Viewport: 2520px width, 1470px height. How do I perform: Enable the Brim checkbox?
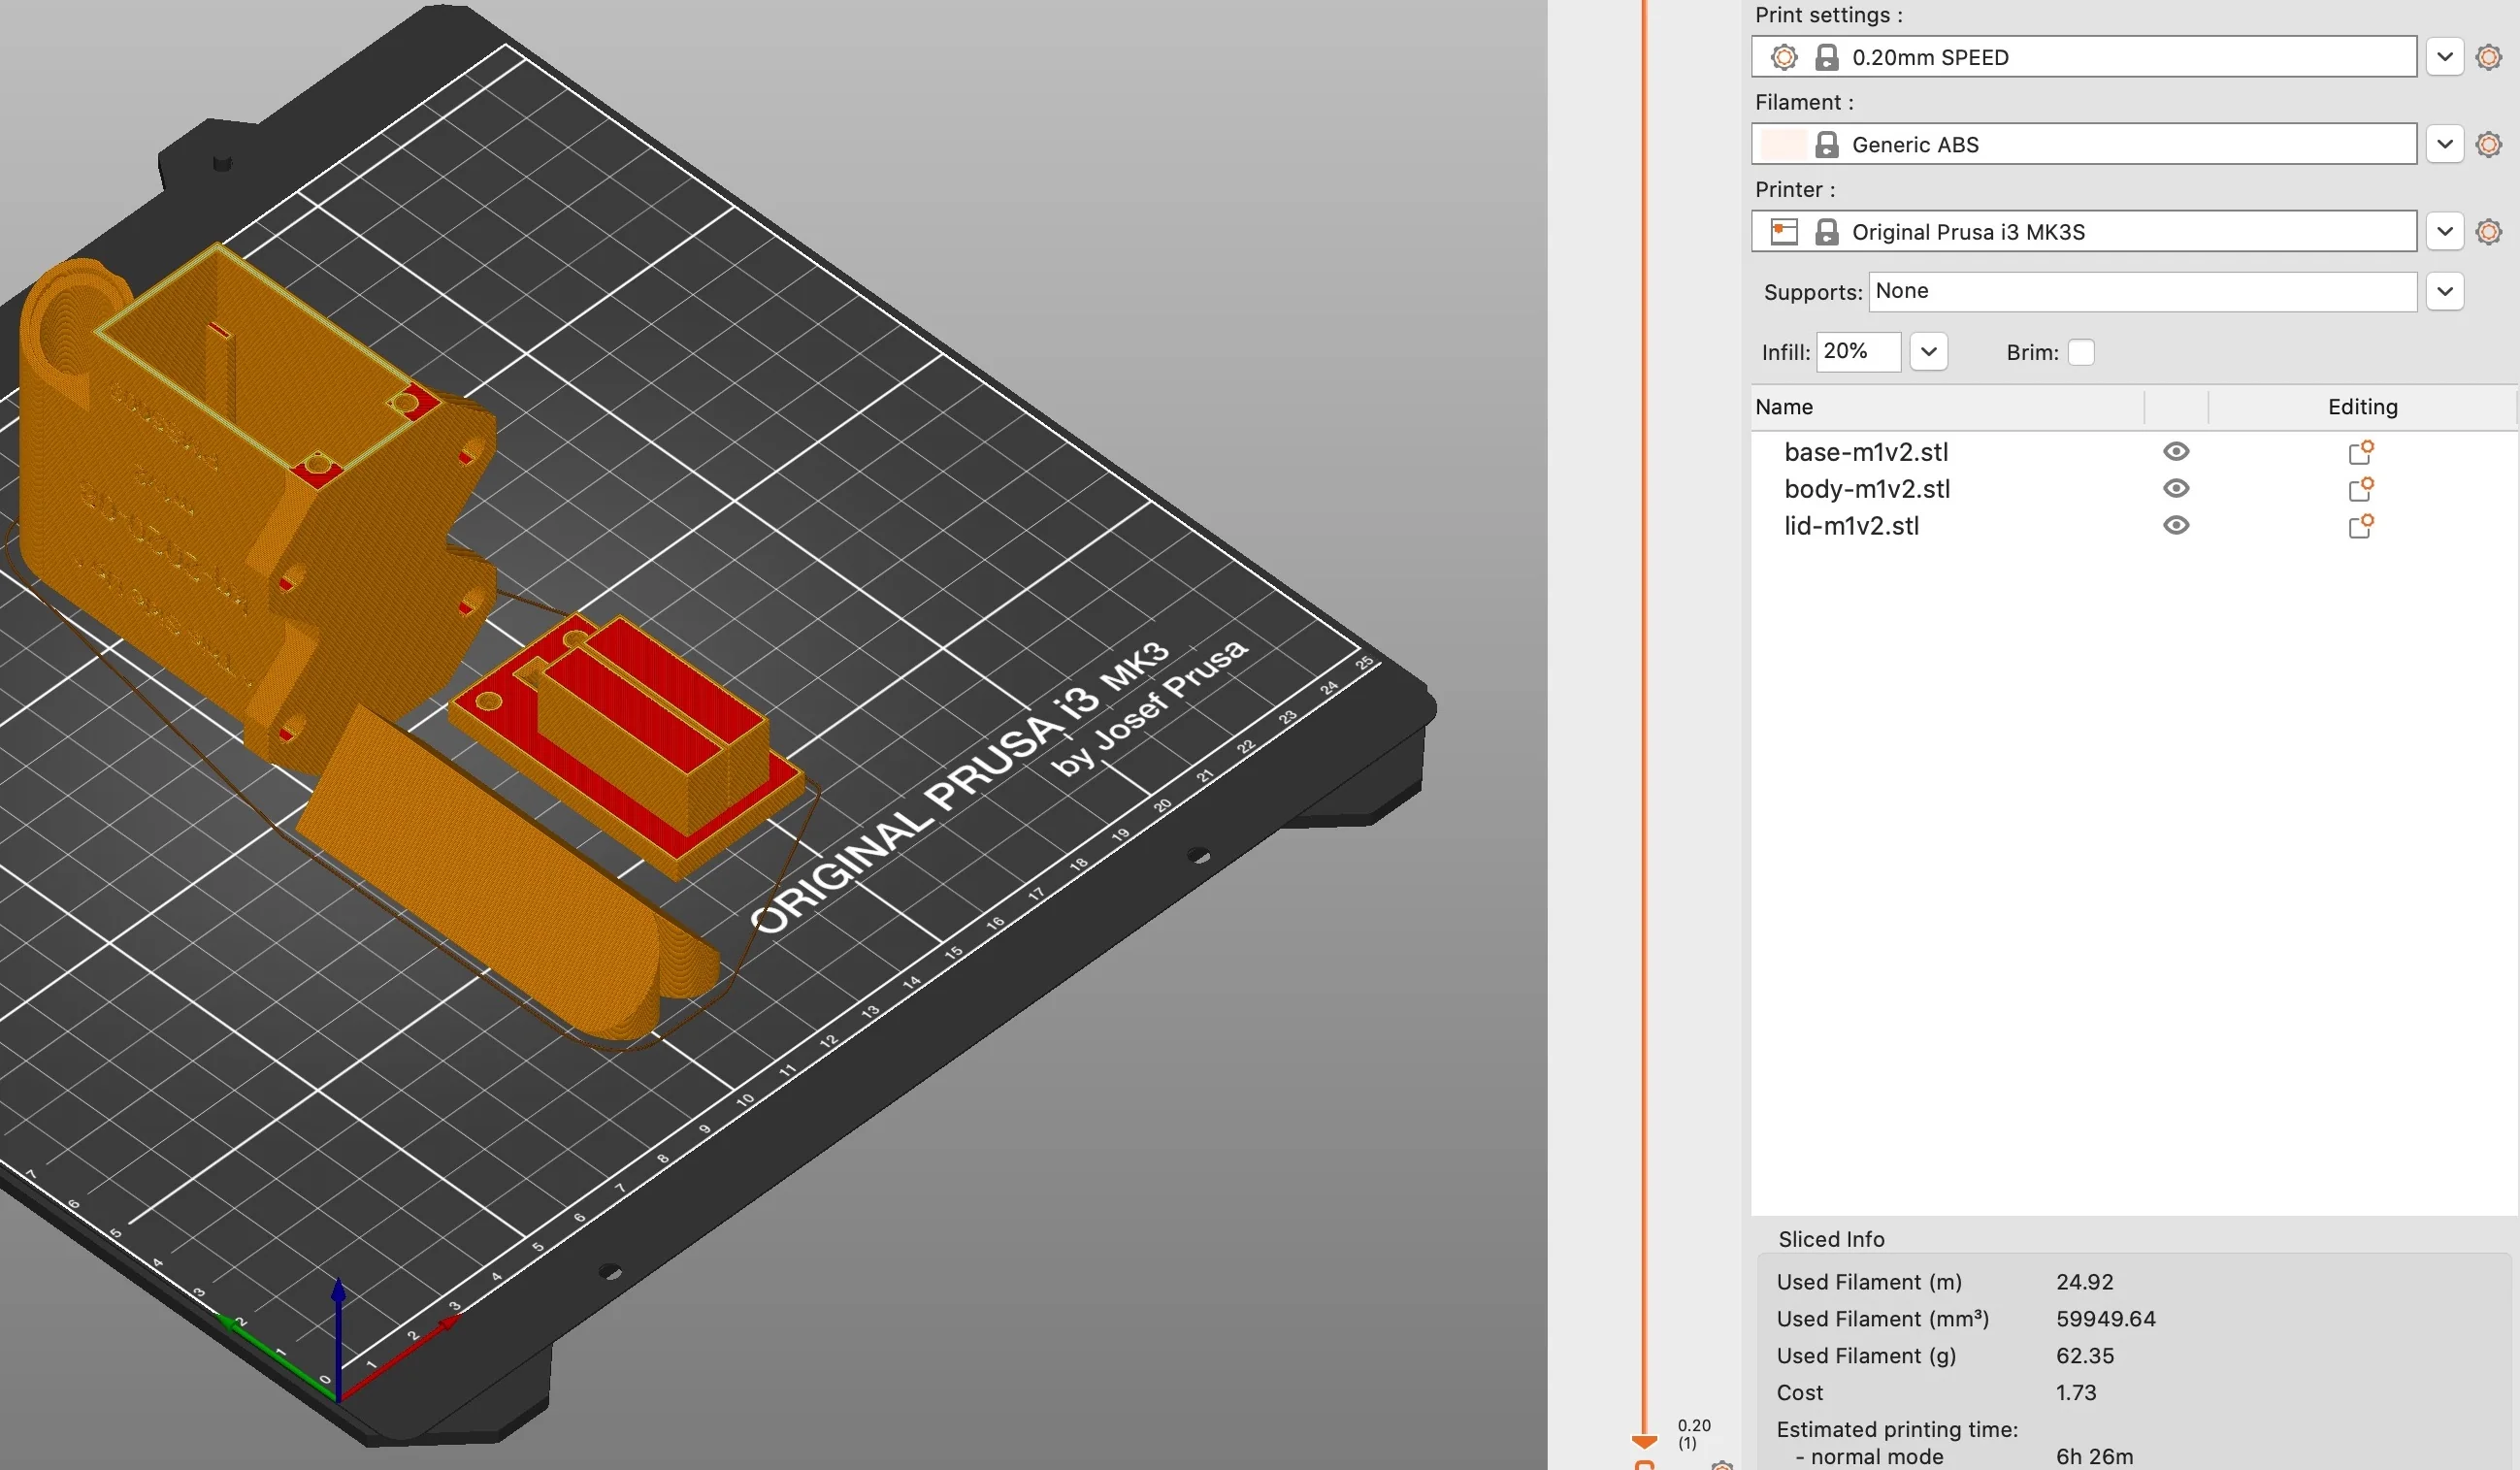tap(2082, 352)
